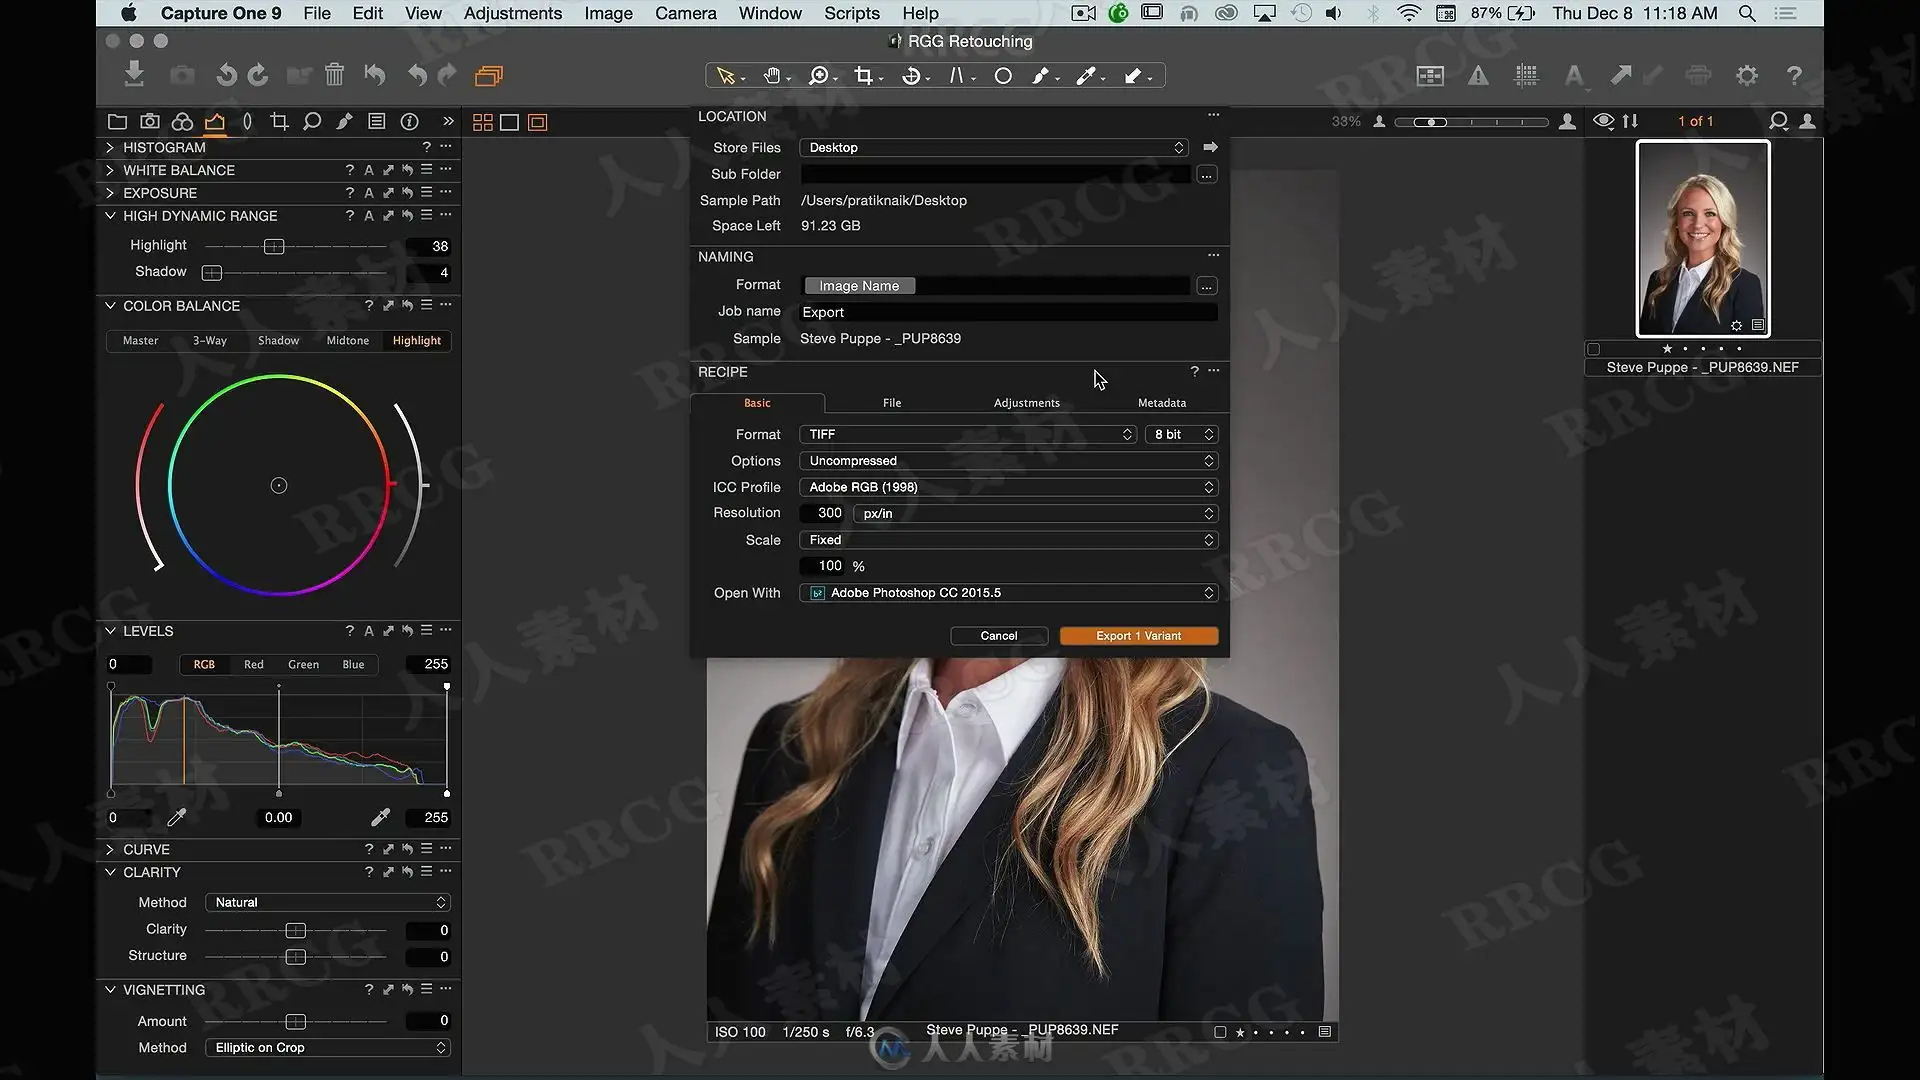
Task: Click Export 1 Variant button
Action: coord(1139,636)
